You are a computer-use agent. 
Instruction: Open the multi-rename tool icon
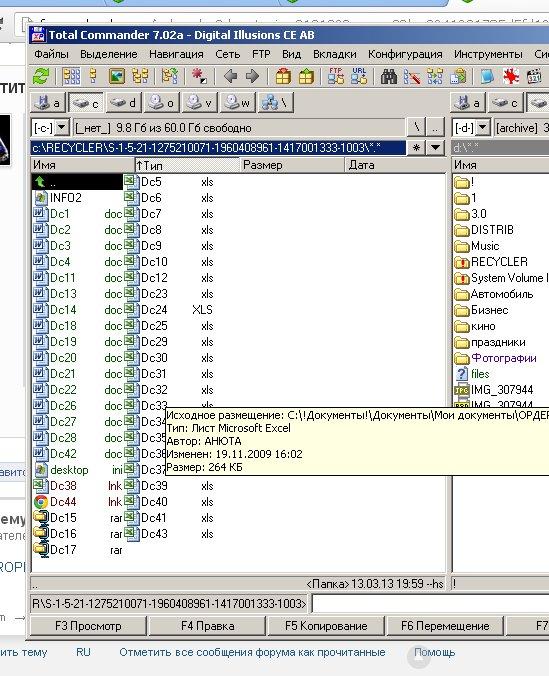(x=412, y=77)
